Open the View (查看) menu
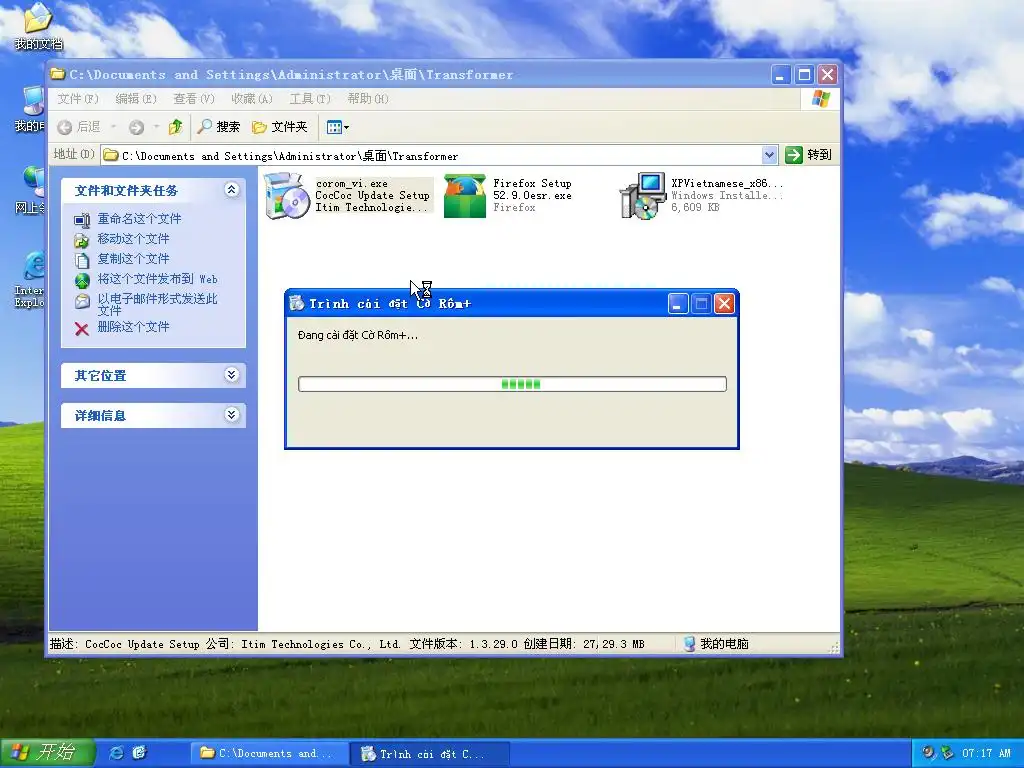The height and width of the screenshot is (768, 1024). click(x=193, y=99)
